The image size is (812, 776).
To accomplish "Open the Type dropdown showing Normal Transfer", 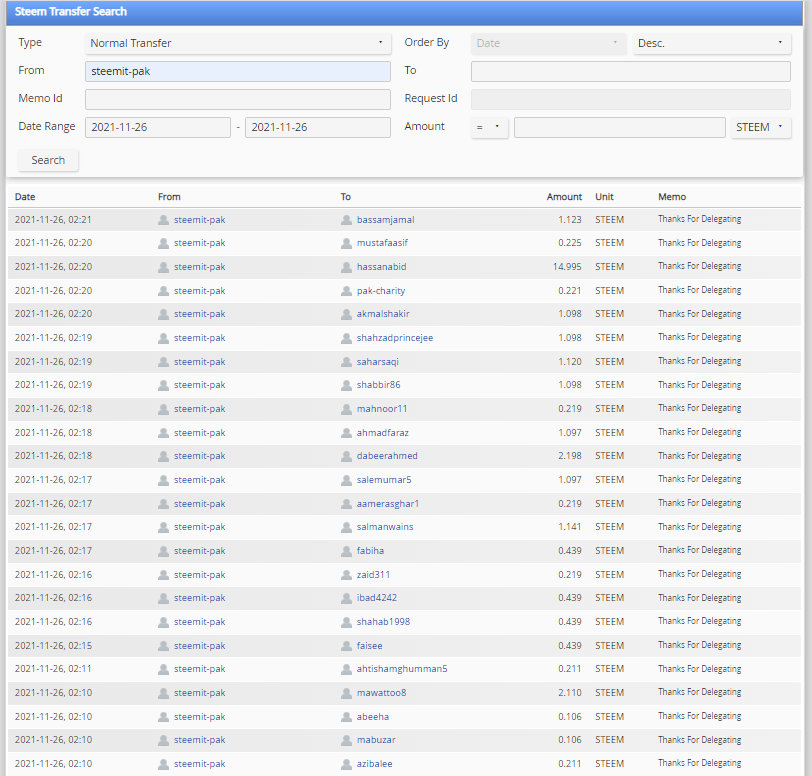I will (238, 43).
